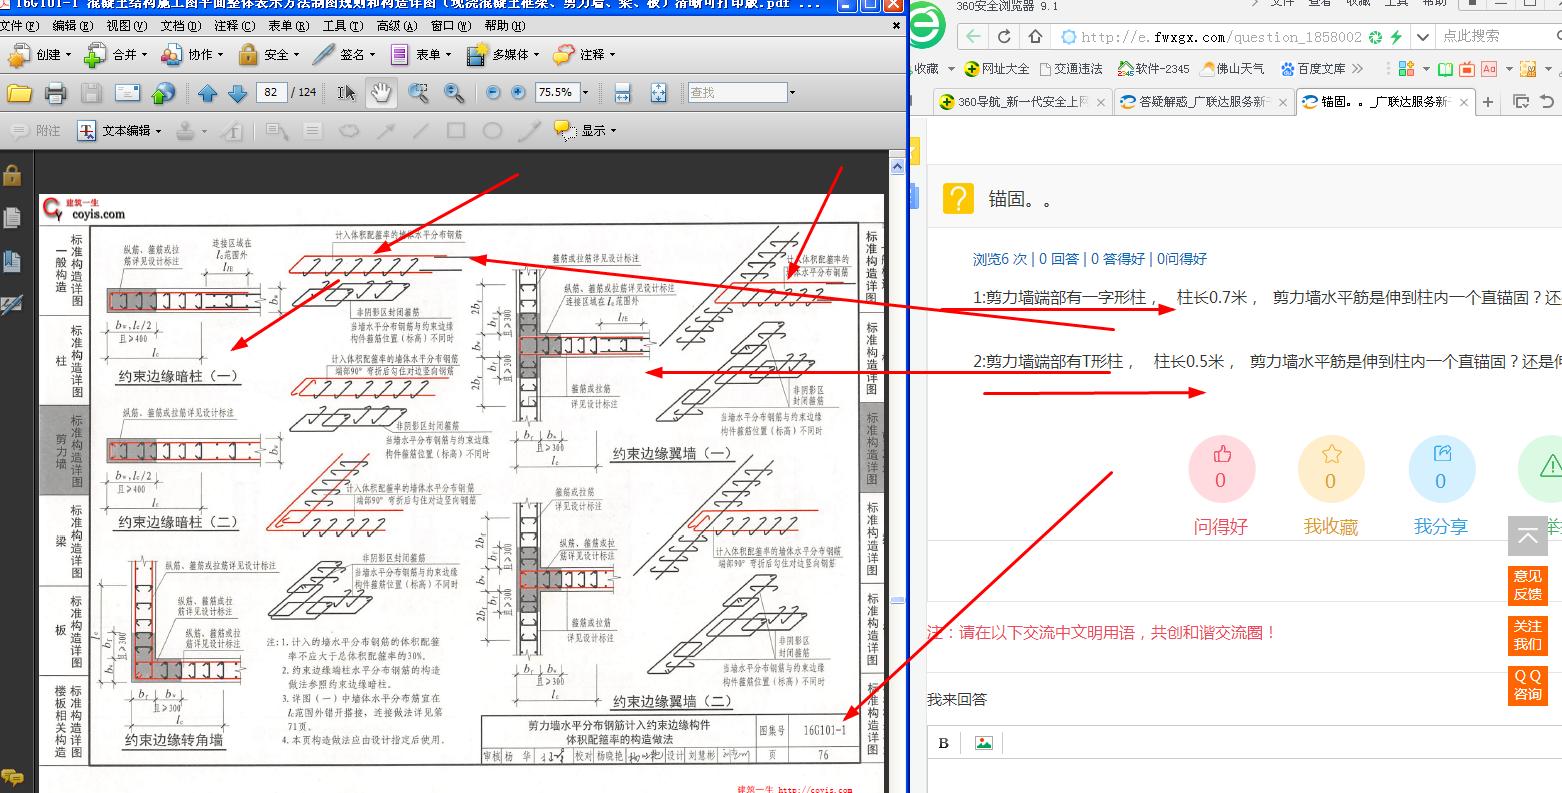
Task: Select the marquee zoom tool
Action: pyautogui.click(x=418, y=93)
